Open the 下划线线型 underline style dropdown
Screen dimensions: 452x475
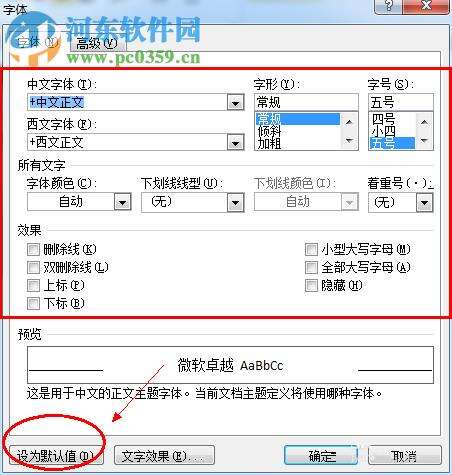click(x=235, y=202)
